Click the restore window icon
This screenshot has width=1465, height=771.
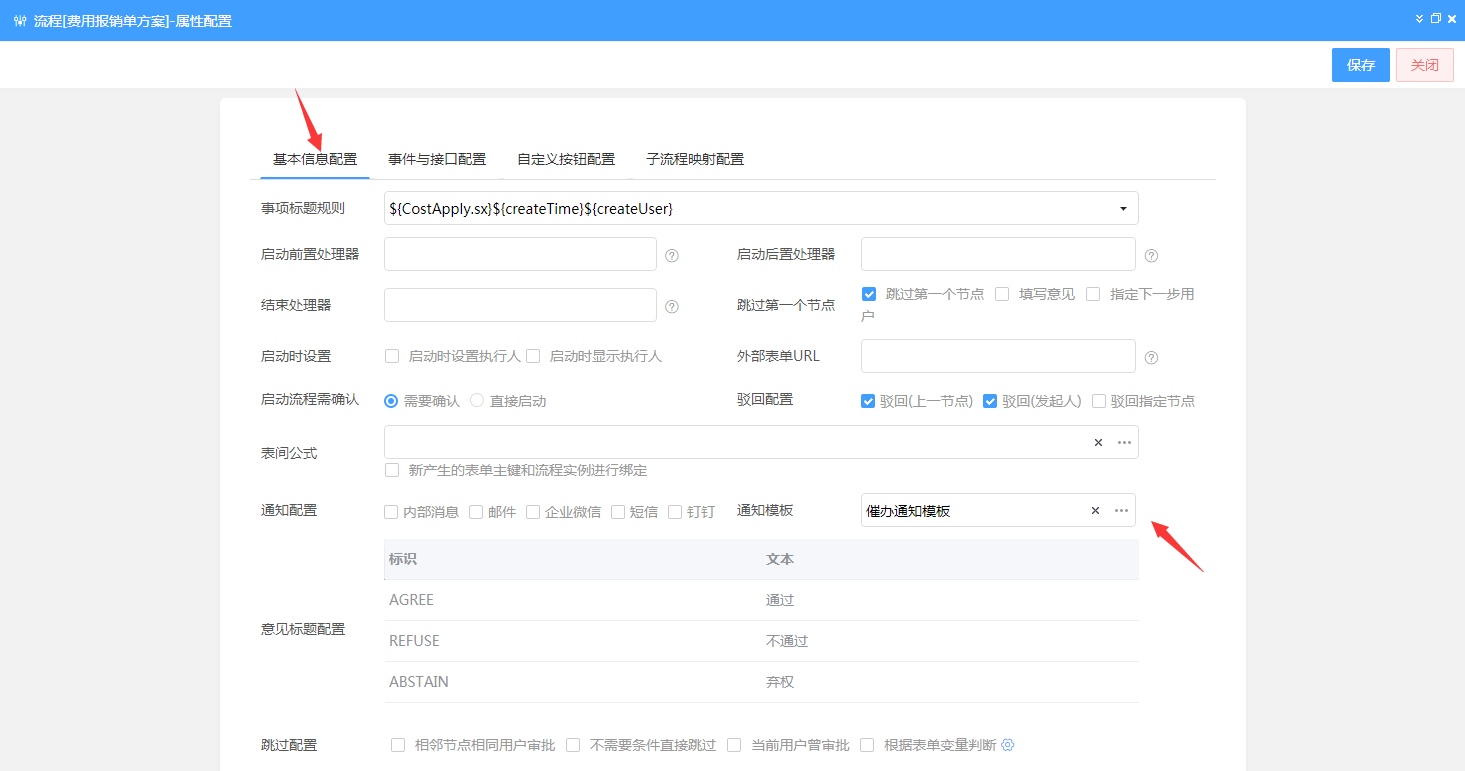pyautogui.click(x=1436, y=19)
